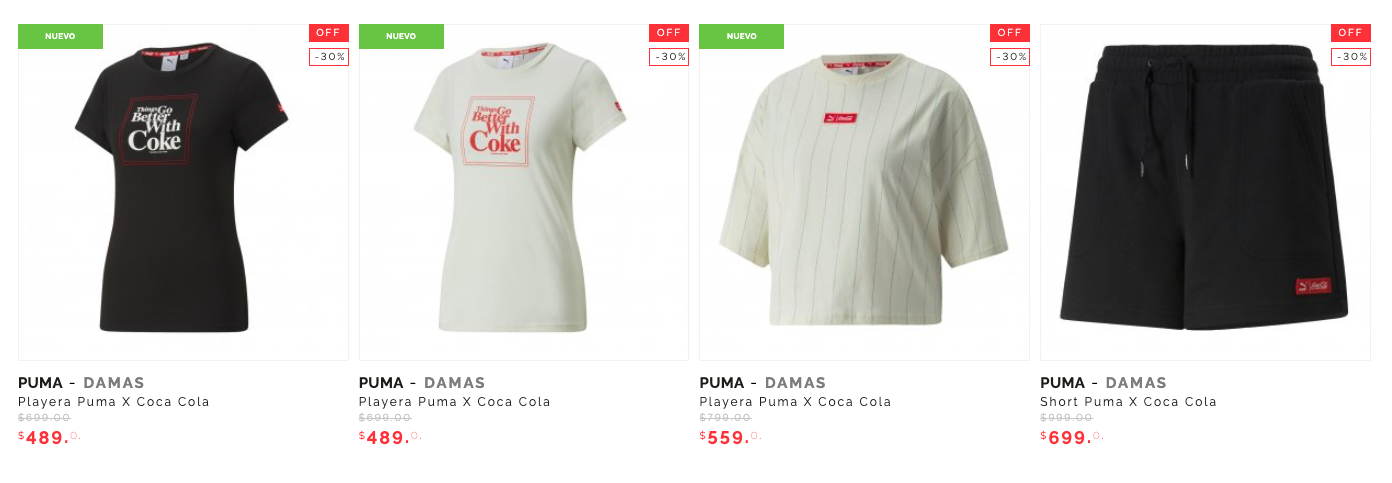Viewport: 1392px width, 483px height.
Task: Click the -30% tag on the light green t-shirt
Action: pos(669,57)
